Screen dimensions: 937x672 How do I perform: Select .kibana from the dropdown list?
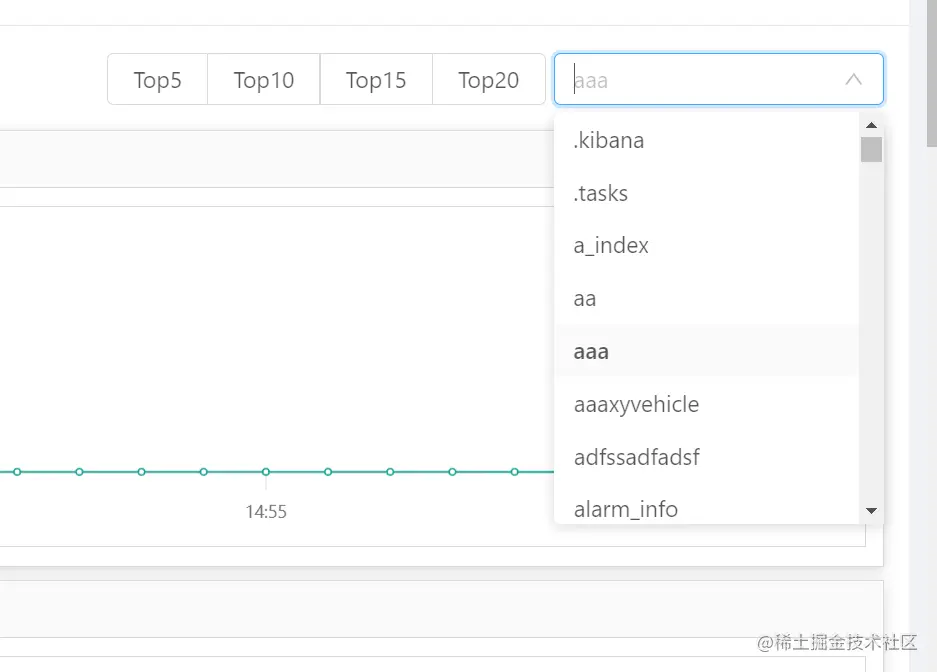click(609, 141)
